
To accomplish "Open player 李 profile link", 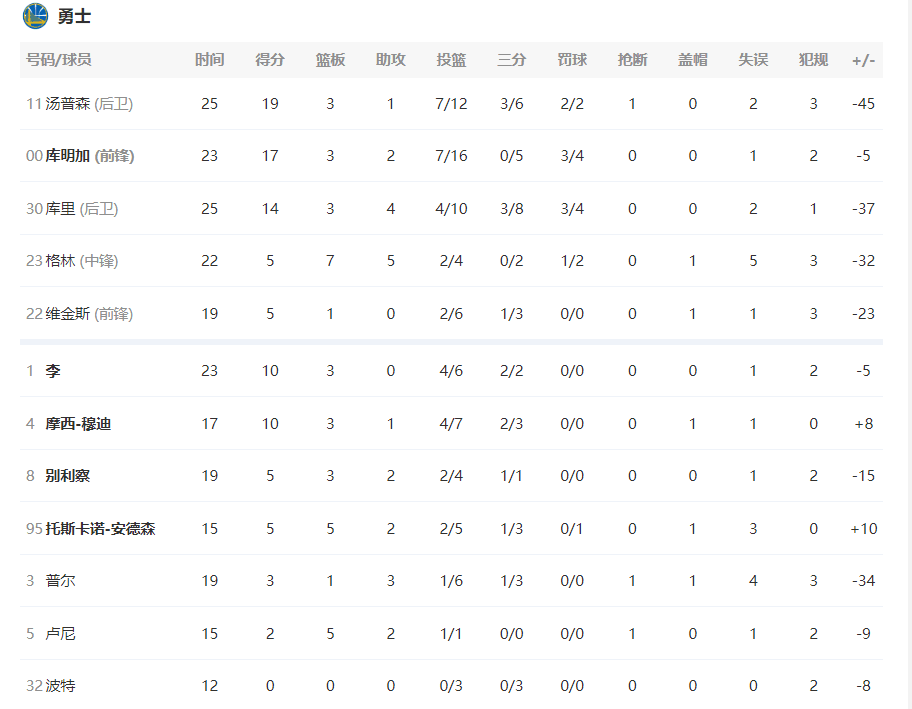I will point(53,371).
